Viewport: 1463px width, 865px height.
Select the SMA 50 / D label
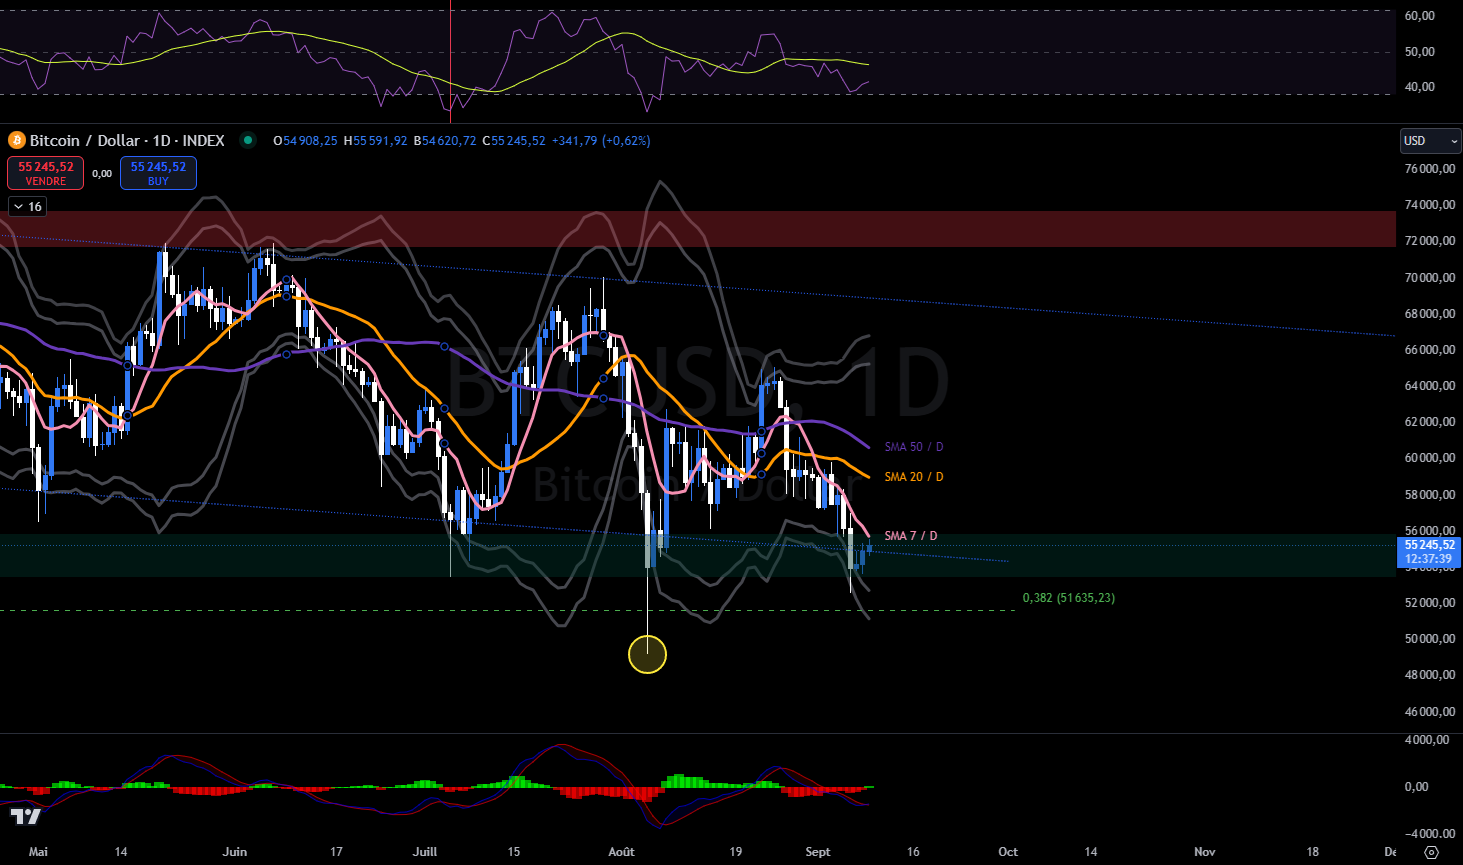click(x=913, y=447)
